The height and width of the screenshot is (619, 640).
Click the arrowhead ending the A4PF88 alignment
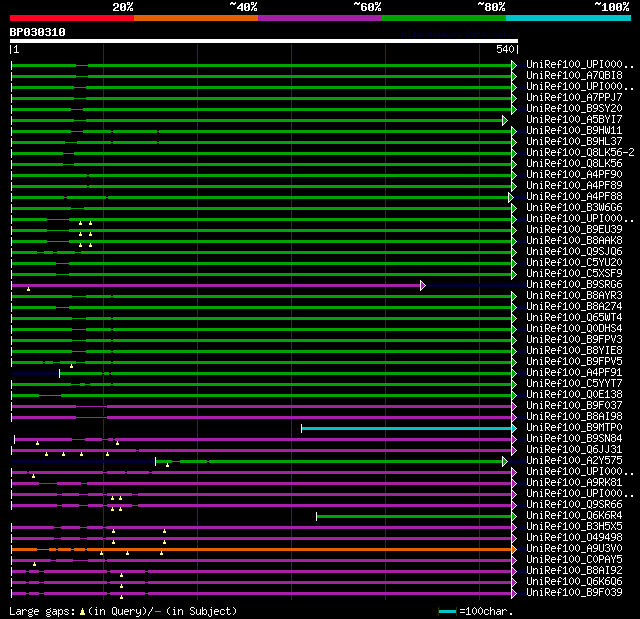tap(511, 197)
